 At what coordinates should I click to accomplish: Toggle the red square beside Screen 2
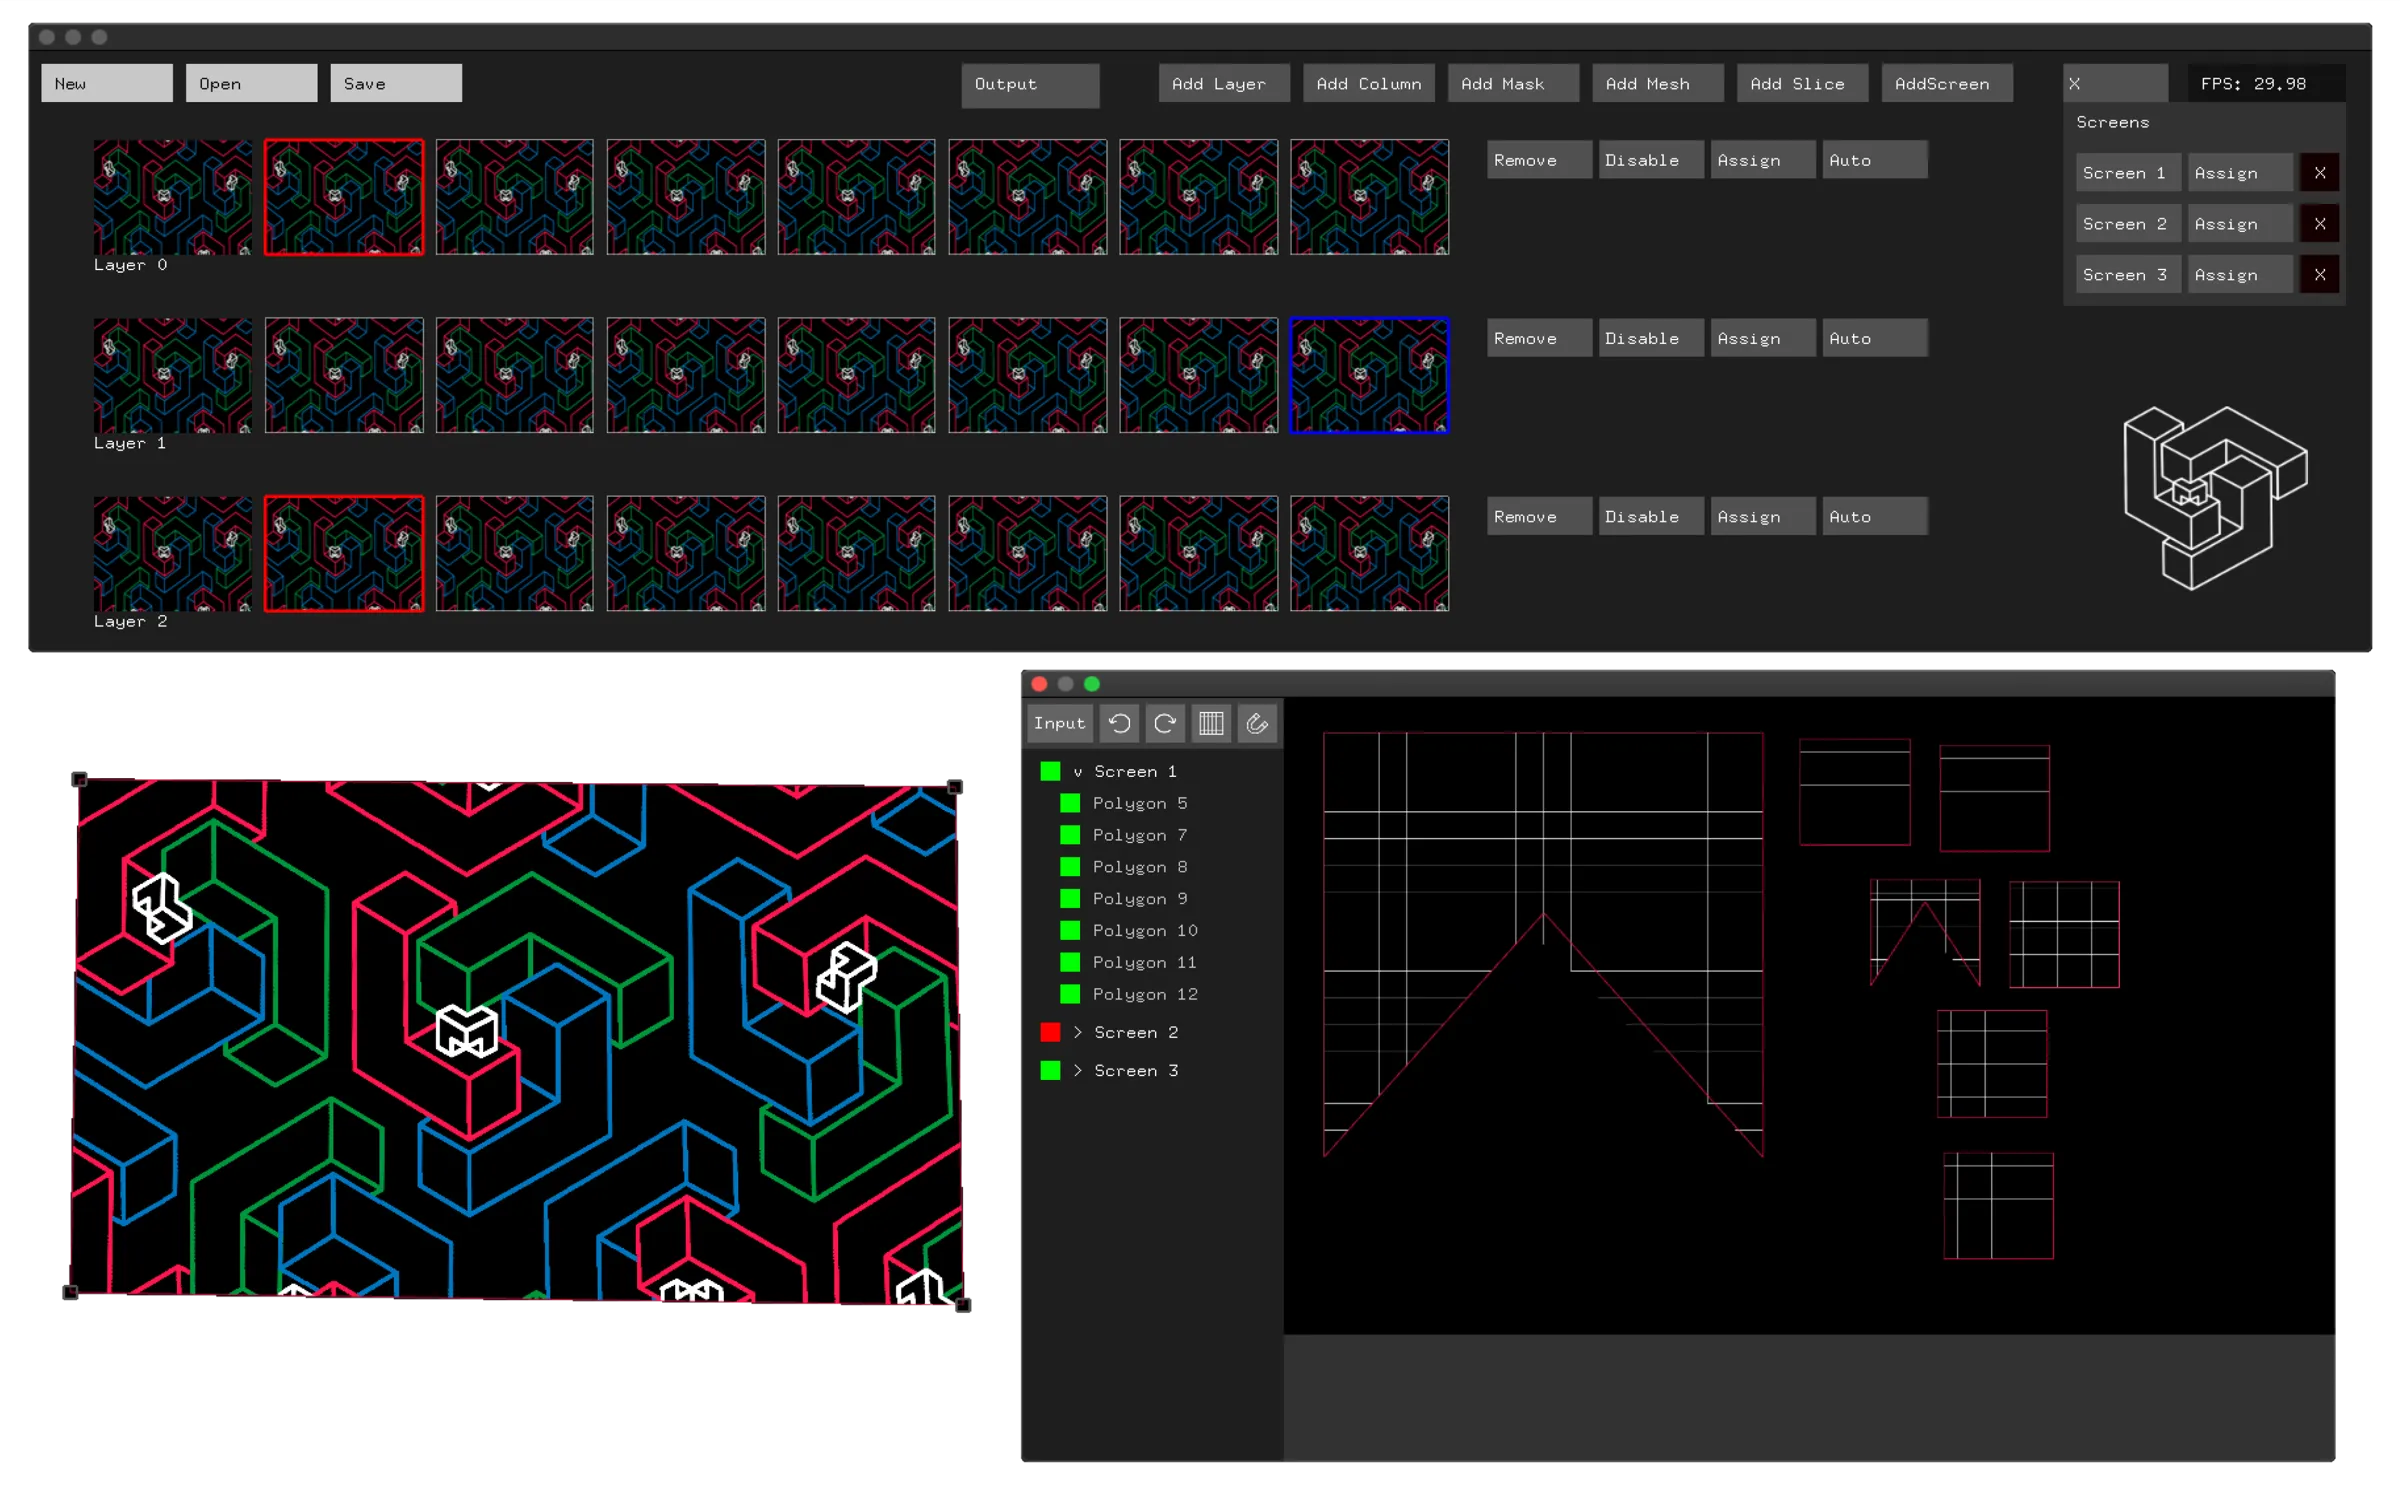click(1050, 1032)
